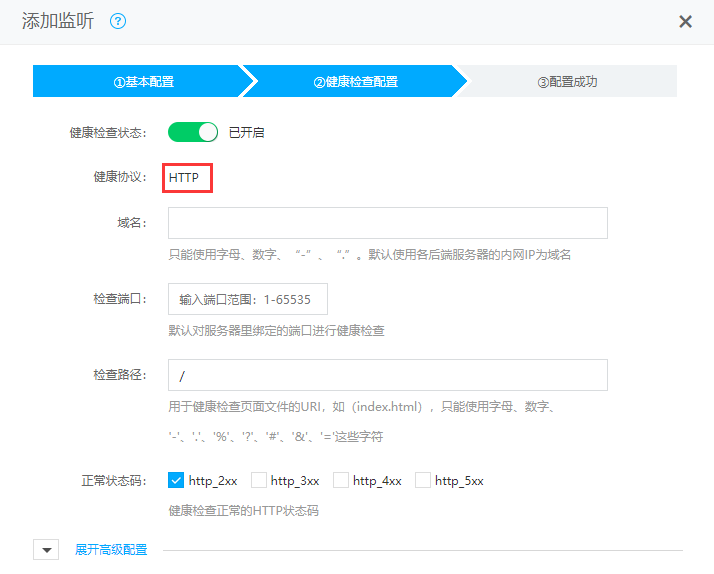Click the 已开启 status label
714x574 pixels.
[x=246, y=132]
